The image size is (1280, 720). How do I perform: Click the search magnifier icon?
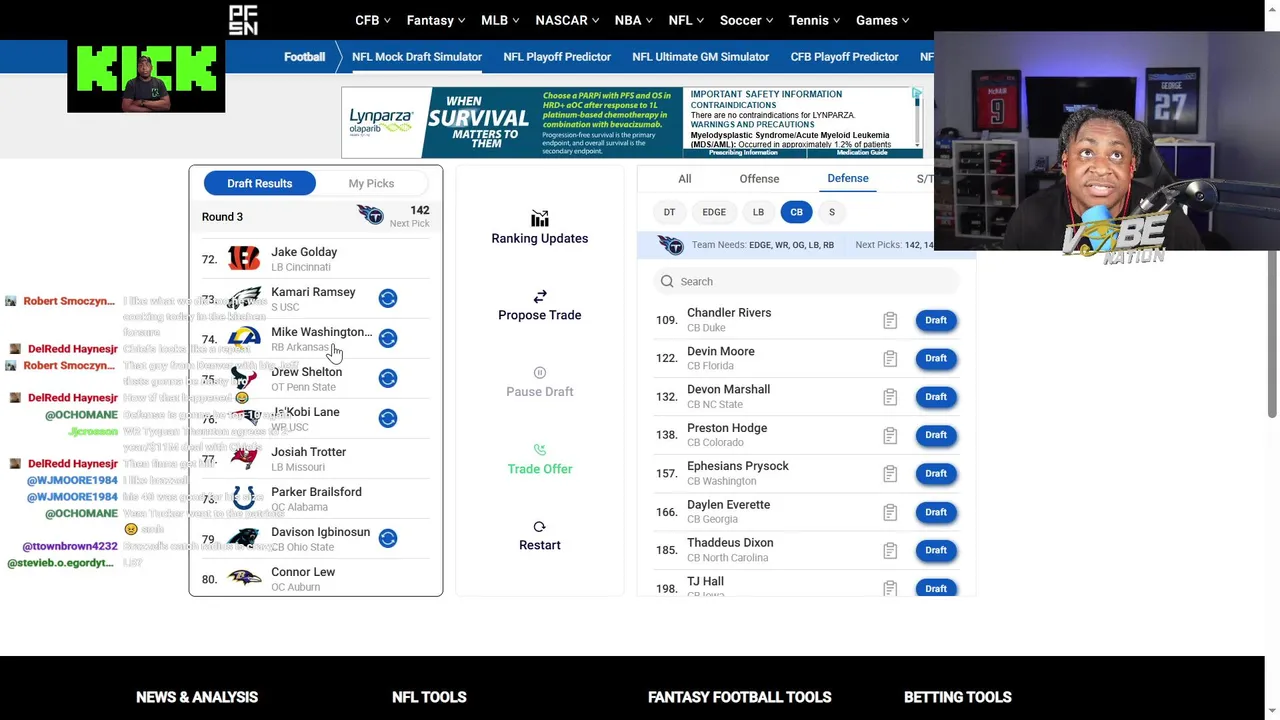click(x=667, y=281)
